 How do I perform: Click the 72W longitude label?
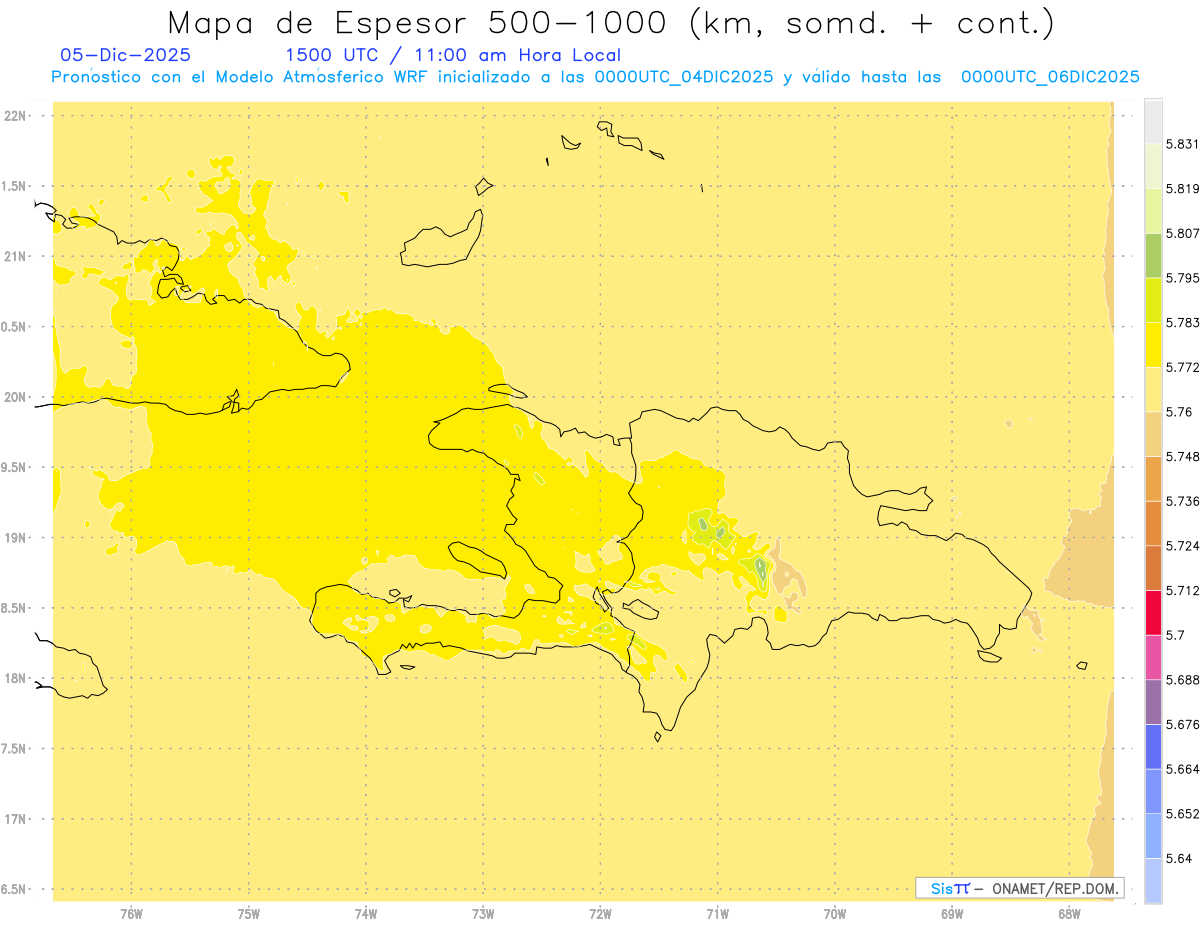(600, 913)
